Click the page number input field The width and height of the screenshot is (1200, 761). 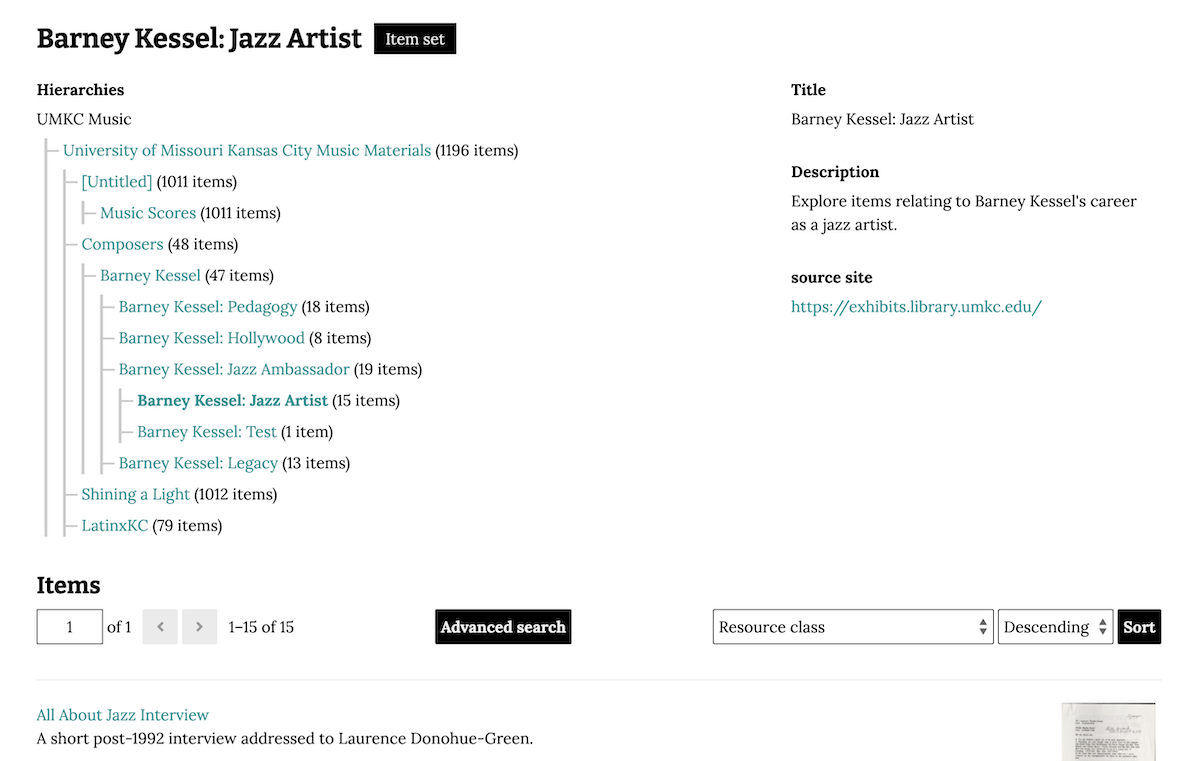(x=69, y=626)
